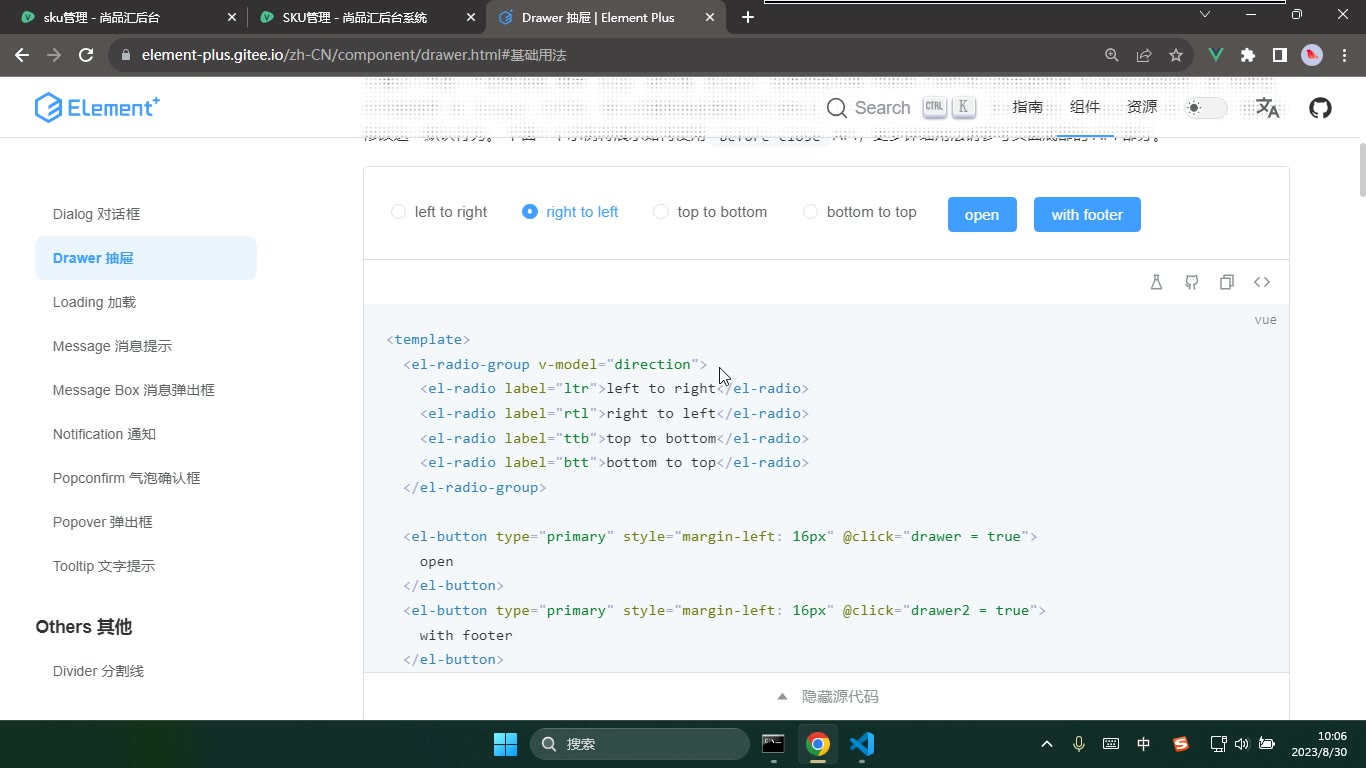This screenshot has height=768, width=1366.
Task: Collapse the code with 隐藏源代码
Action: [x=827, y=696]
